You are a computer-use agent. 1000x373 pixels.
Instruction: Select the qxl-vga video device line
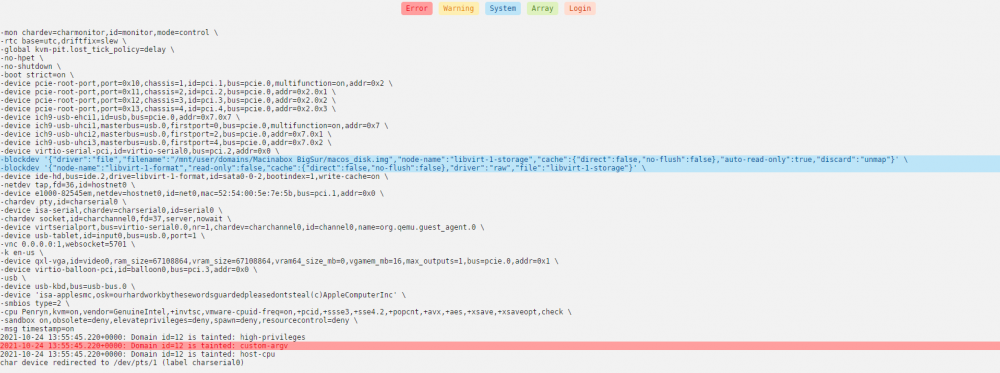tap(279, 261)
